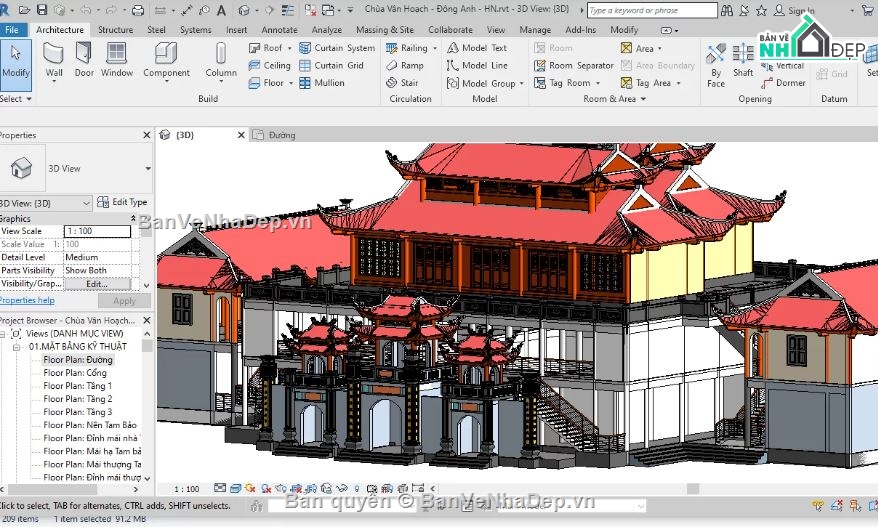Click the Edit Type button
This screenshot has height=527, width=878.
pos(123,203)
